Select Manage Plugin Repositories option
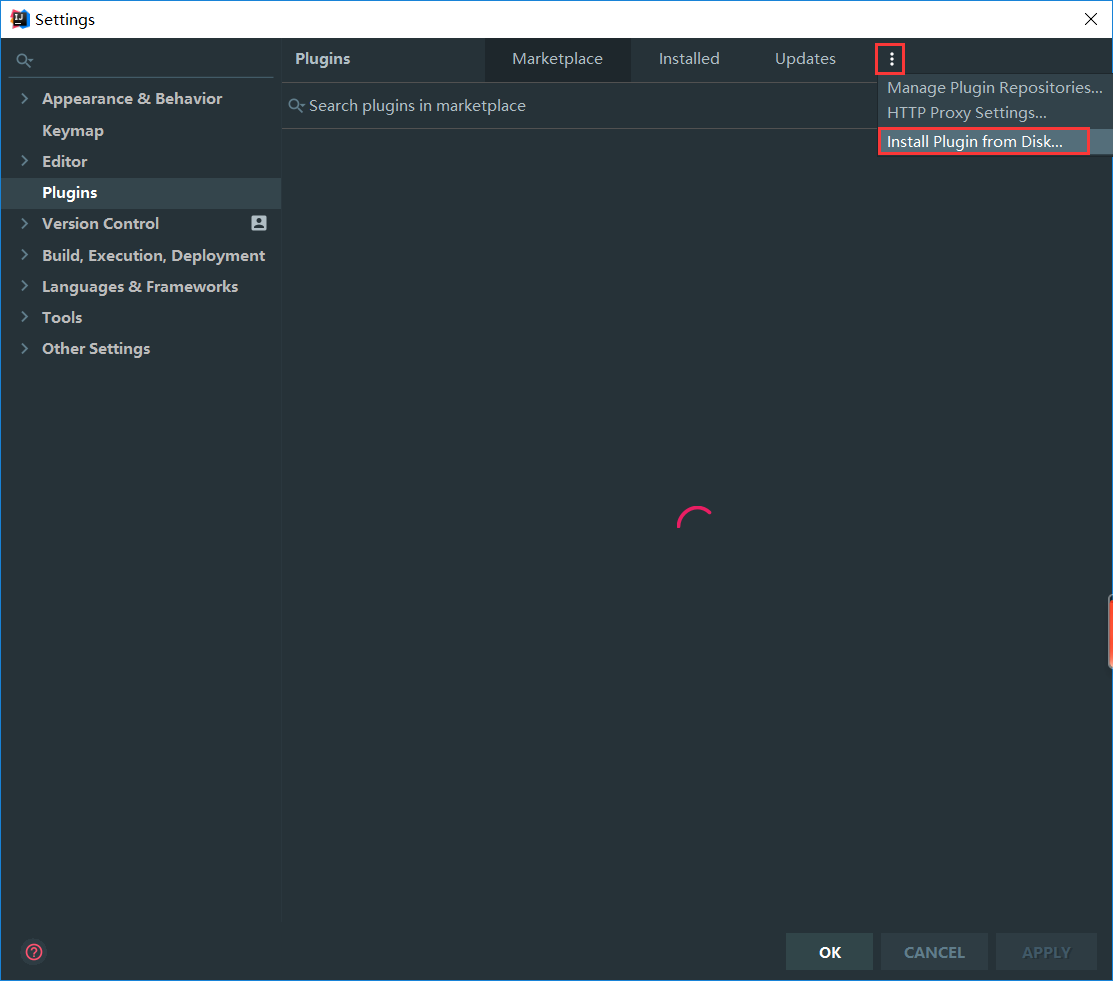The height and width of the screenshot is (981, 1113). (x=994, y=88)
